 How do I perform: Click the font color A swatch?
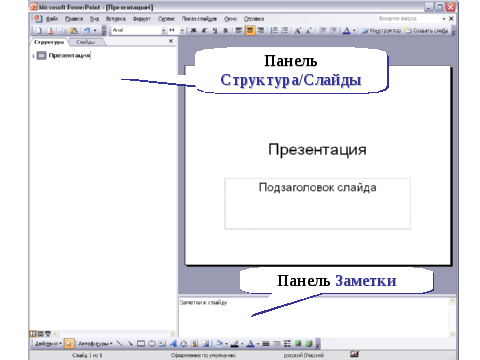point(347,30)
